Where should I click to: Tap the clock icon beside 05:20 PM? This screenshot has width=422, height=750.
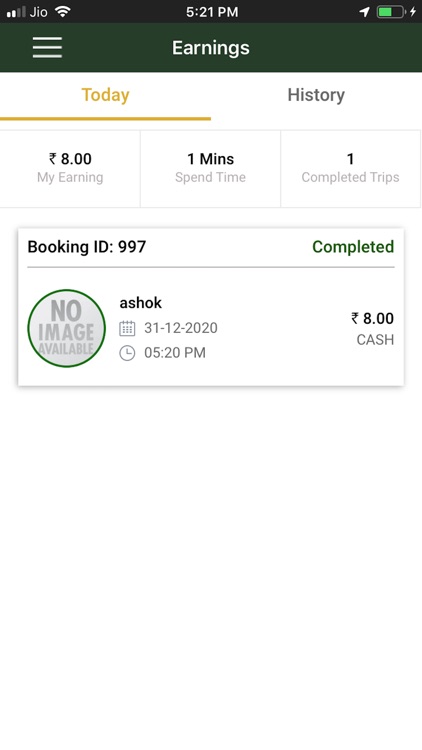pos(127,353)
